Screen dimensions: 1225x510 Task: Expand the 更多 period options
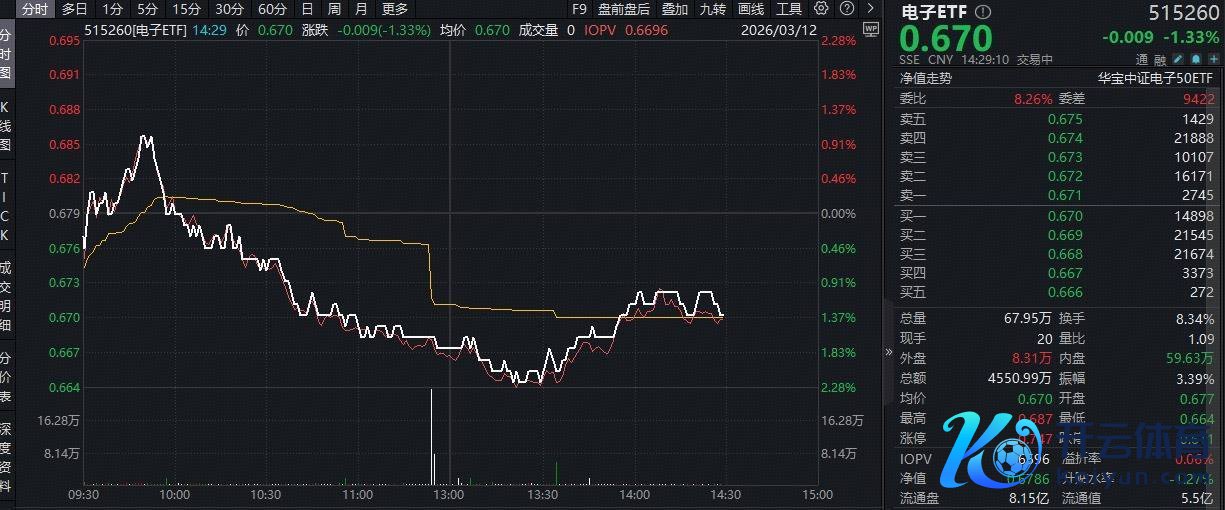(395, 9)
